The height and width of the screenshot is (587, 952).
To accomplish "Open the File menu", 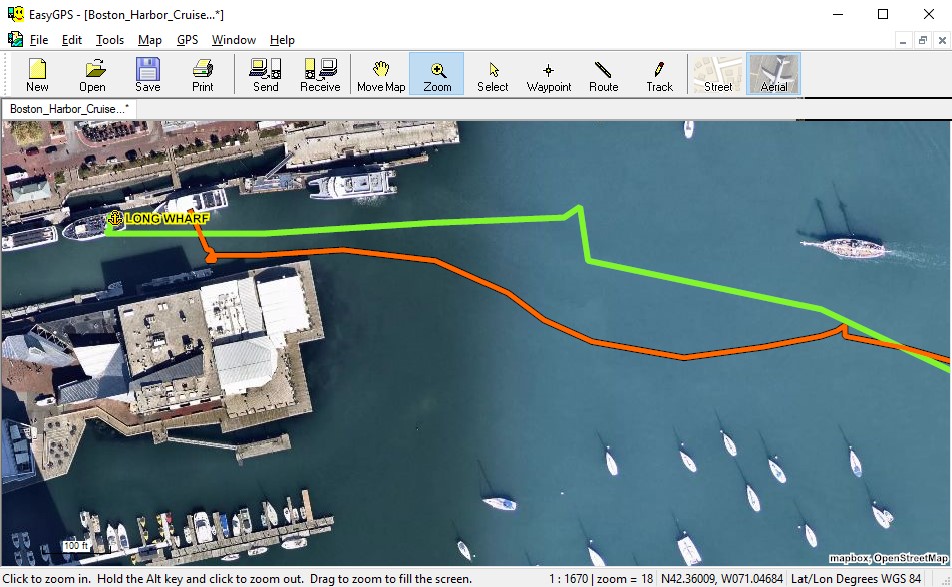I will pyautogui.click(x=39, y=40).
